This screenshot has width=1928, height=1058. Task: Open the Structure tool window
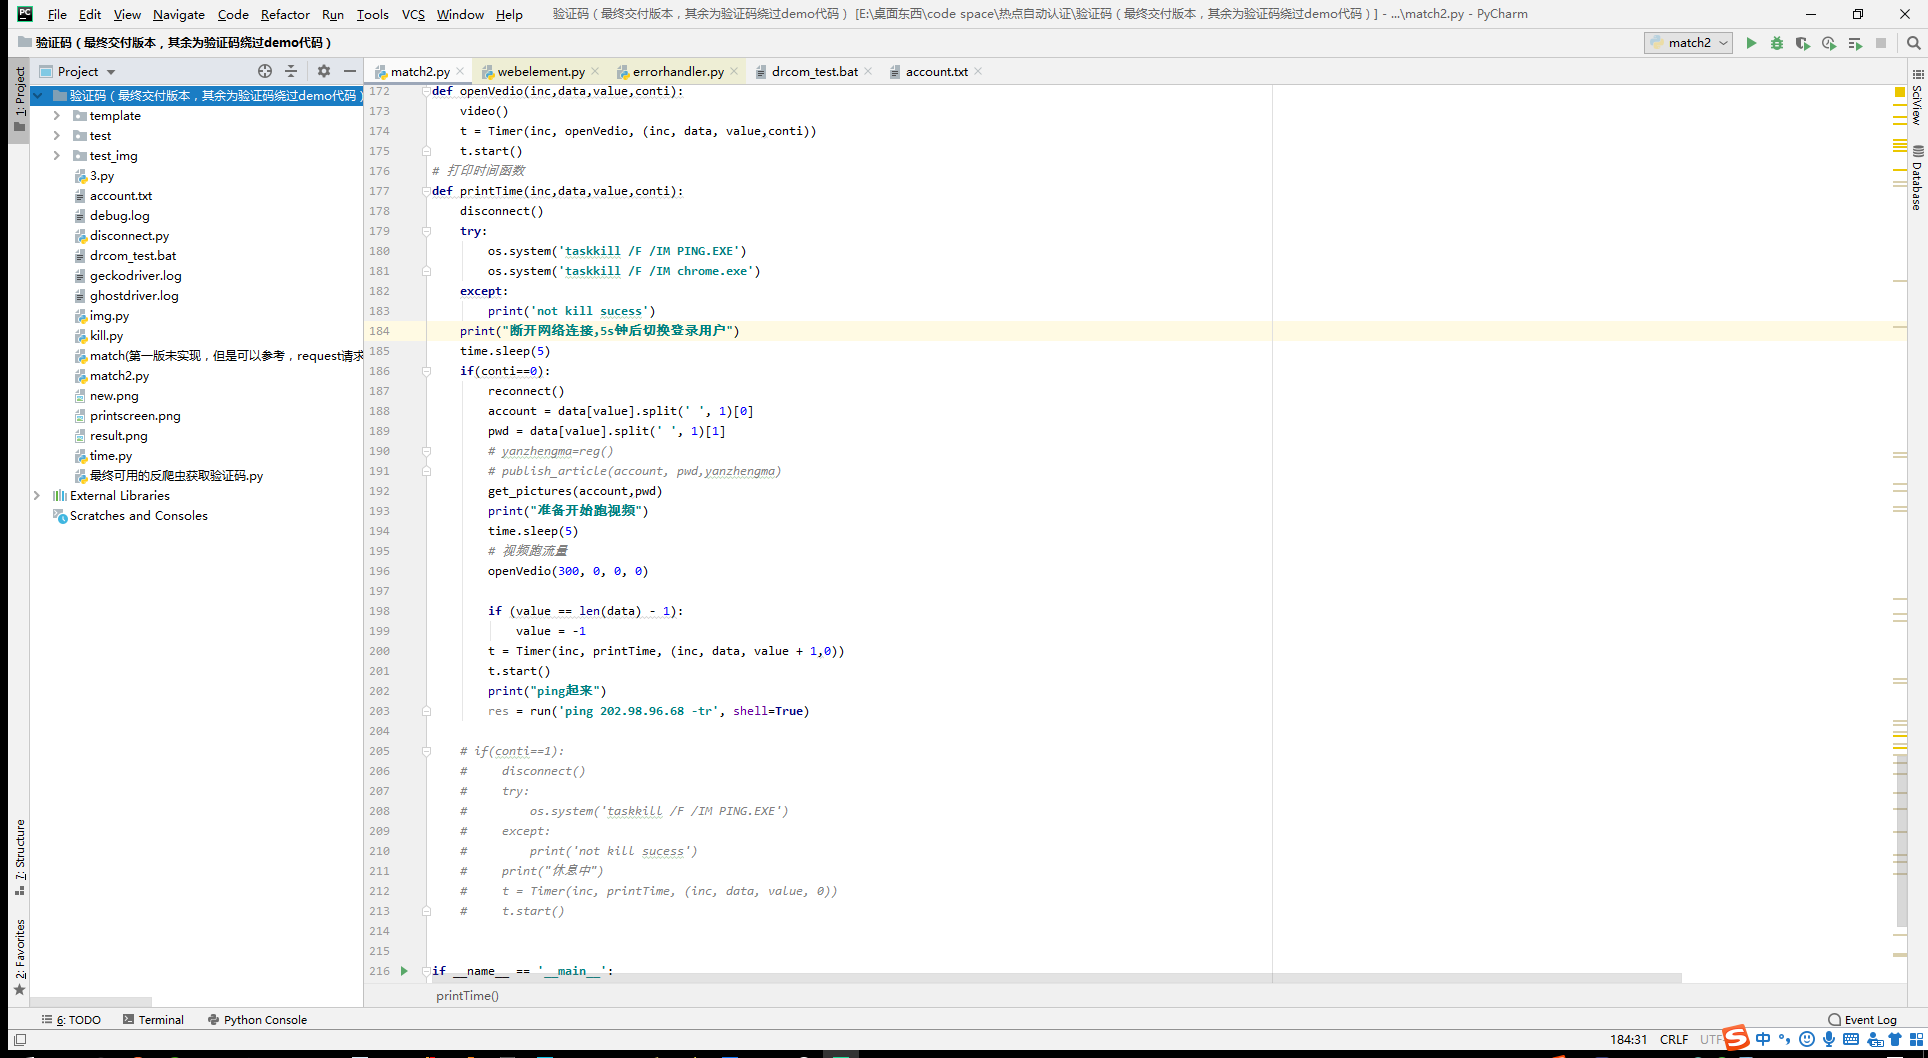[19, 857]
